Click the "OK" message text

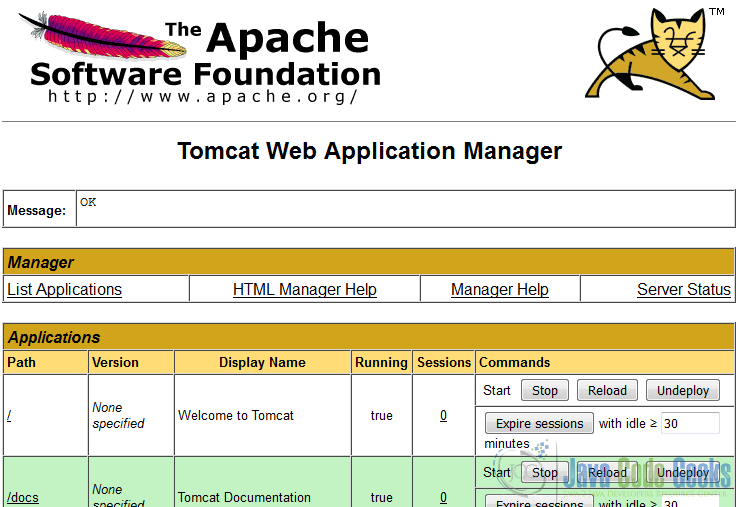(x=88, y=202)
